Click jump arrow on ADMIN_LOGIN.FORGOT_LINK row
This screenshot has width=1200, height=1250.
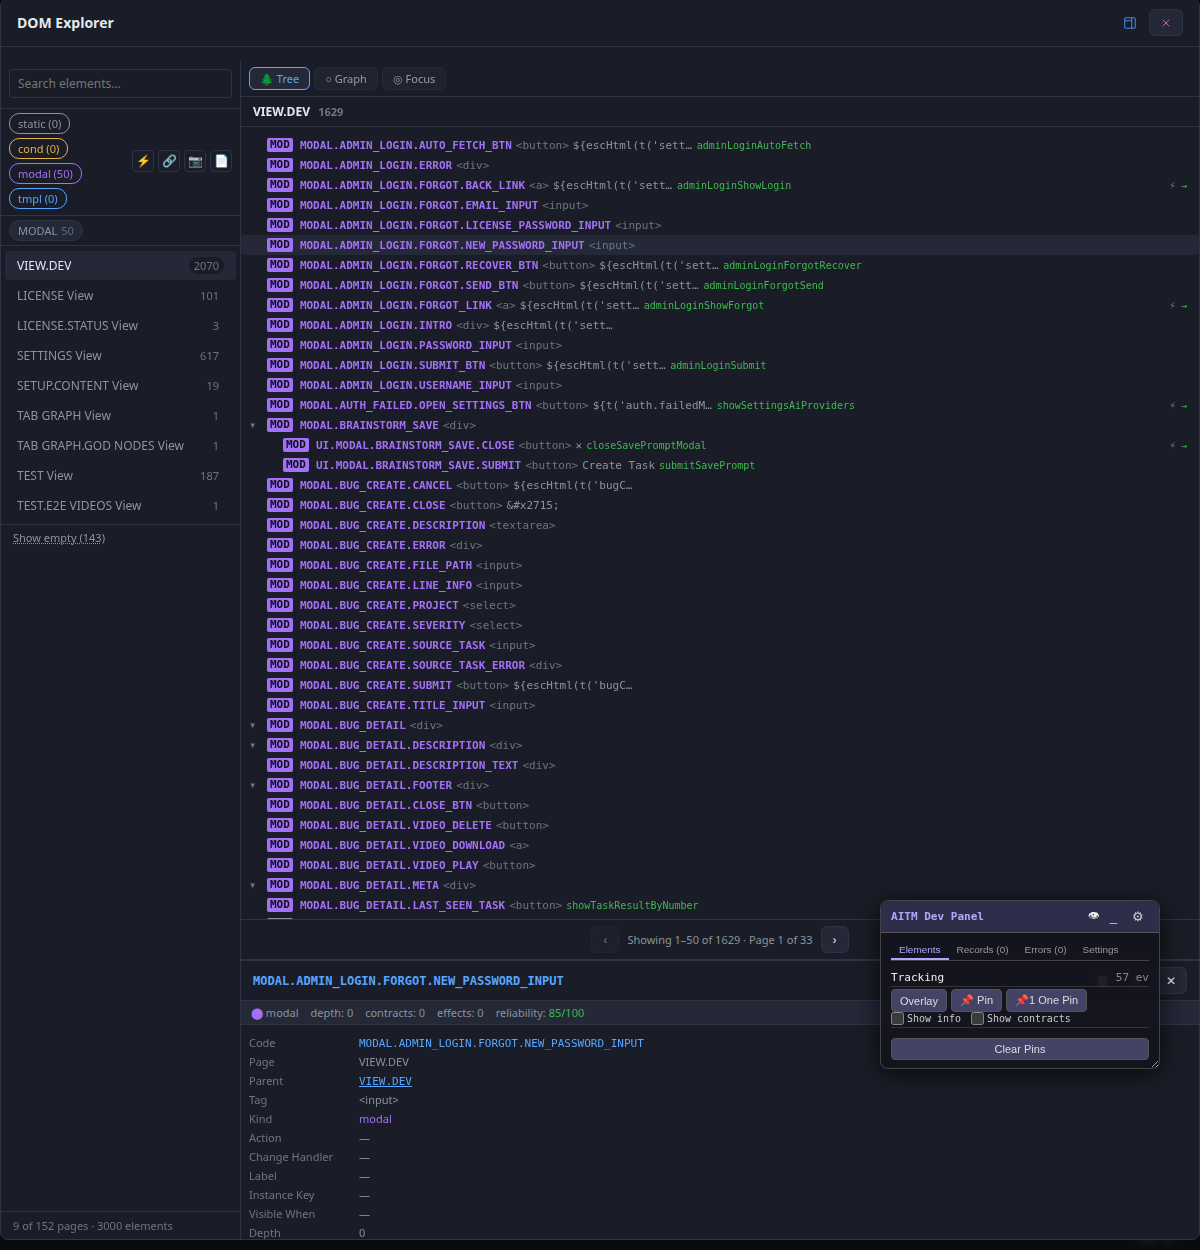click(x=1184, y=306)
